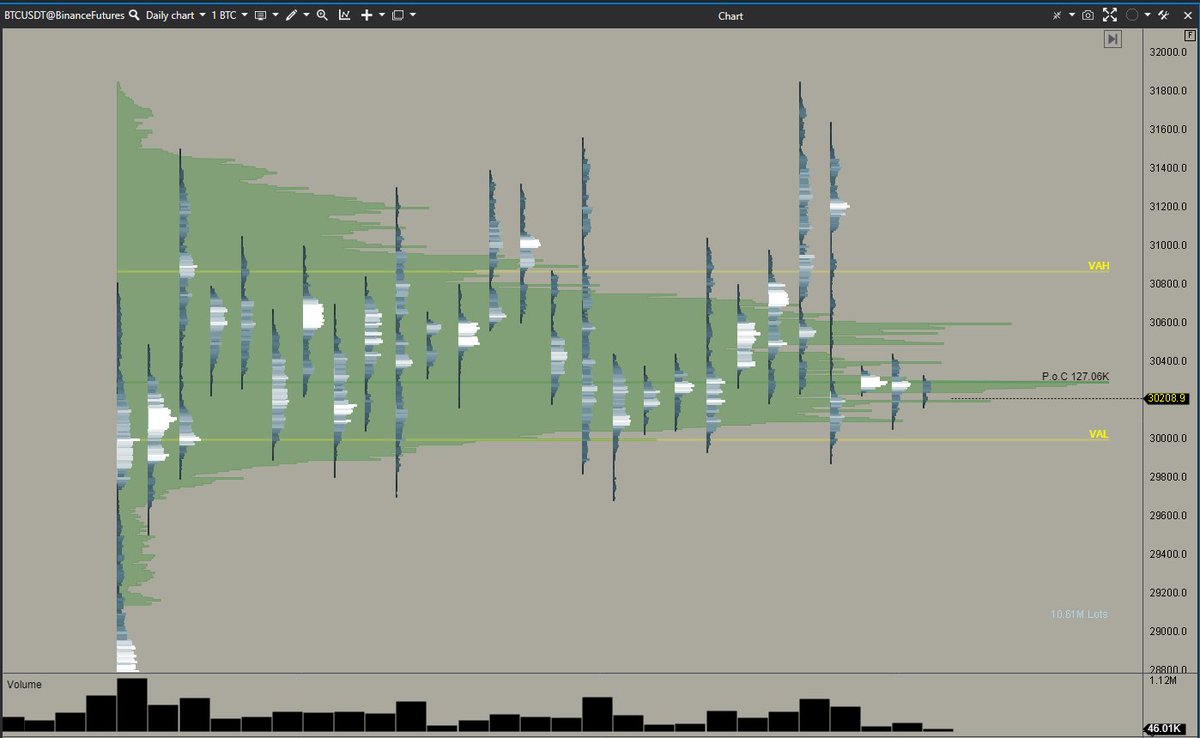Click the window layout icon
The width and height of the screenshot is (1200, 738).
point(397,16)
